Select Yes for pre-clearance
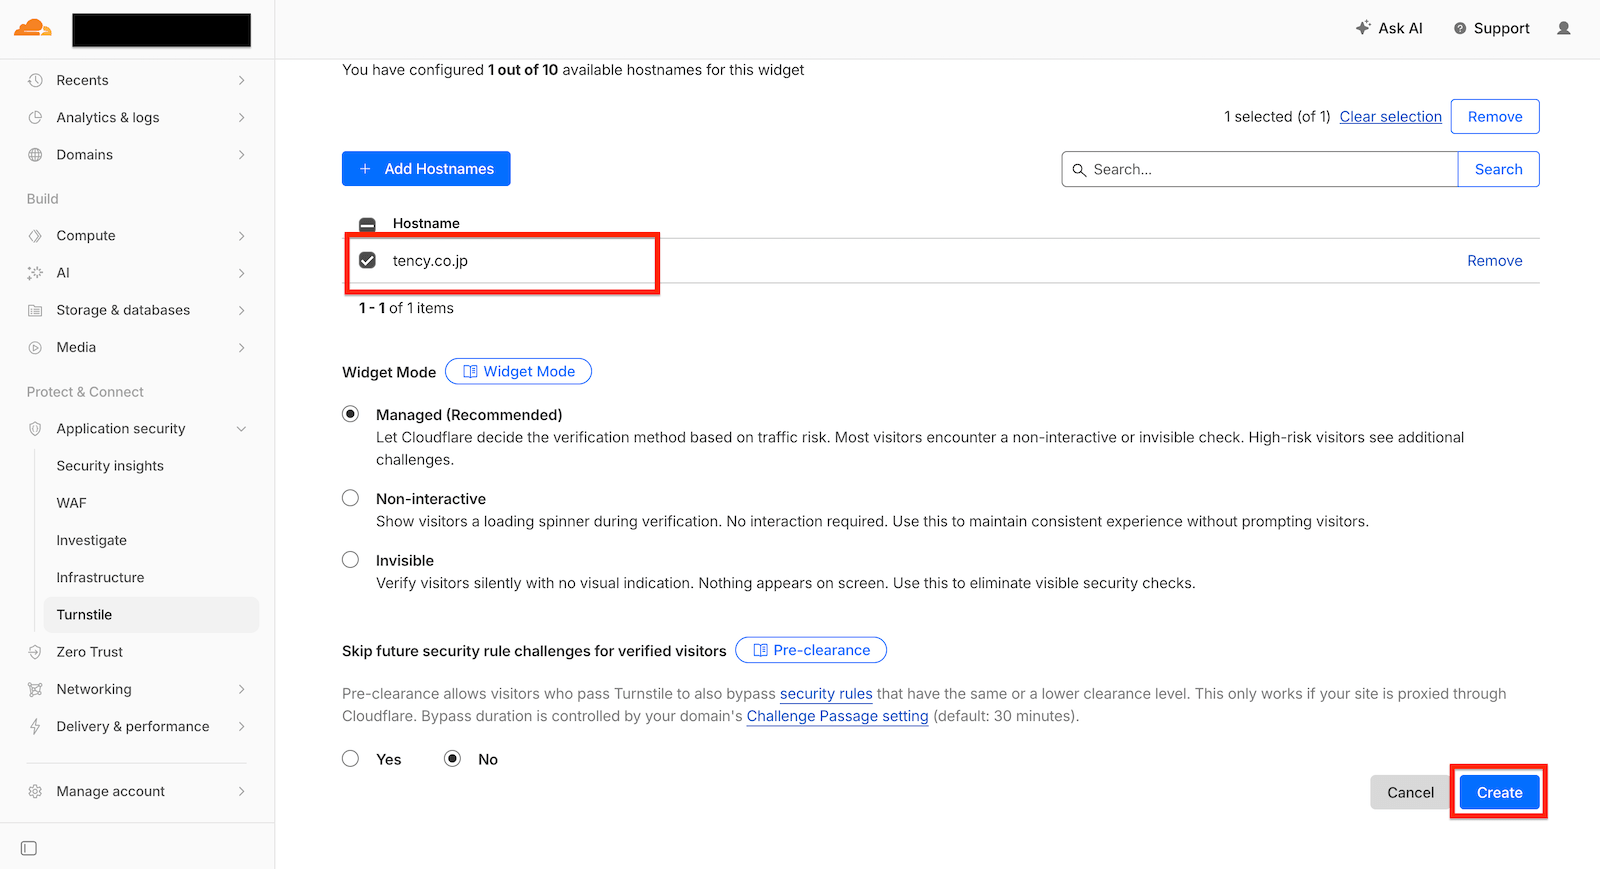 coord(350,759)
